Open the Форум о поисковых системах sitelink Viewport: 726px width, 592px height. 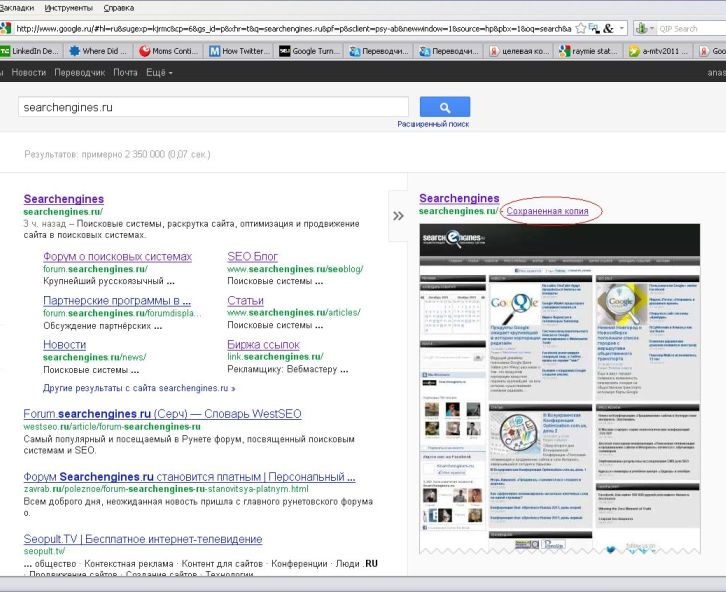(x=118, y=256)
